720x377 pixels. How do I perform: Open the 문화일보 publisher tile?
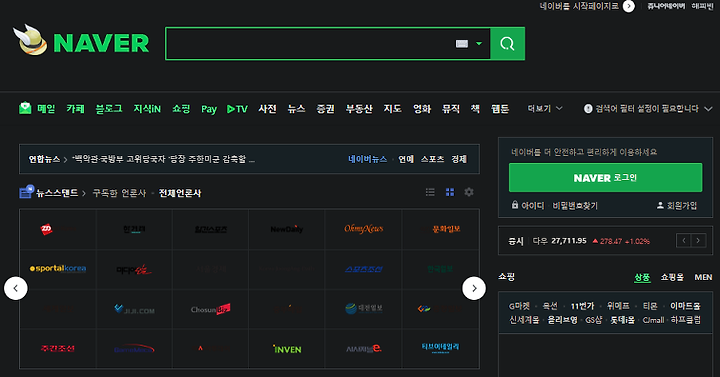coord(440,229)
